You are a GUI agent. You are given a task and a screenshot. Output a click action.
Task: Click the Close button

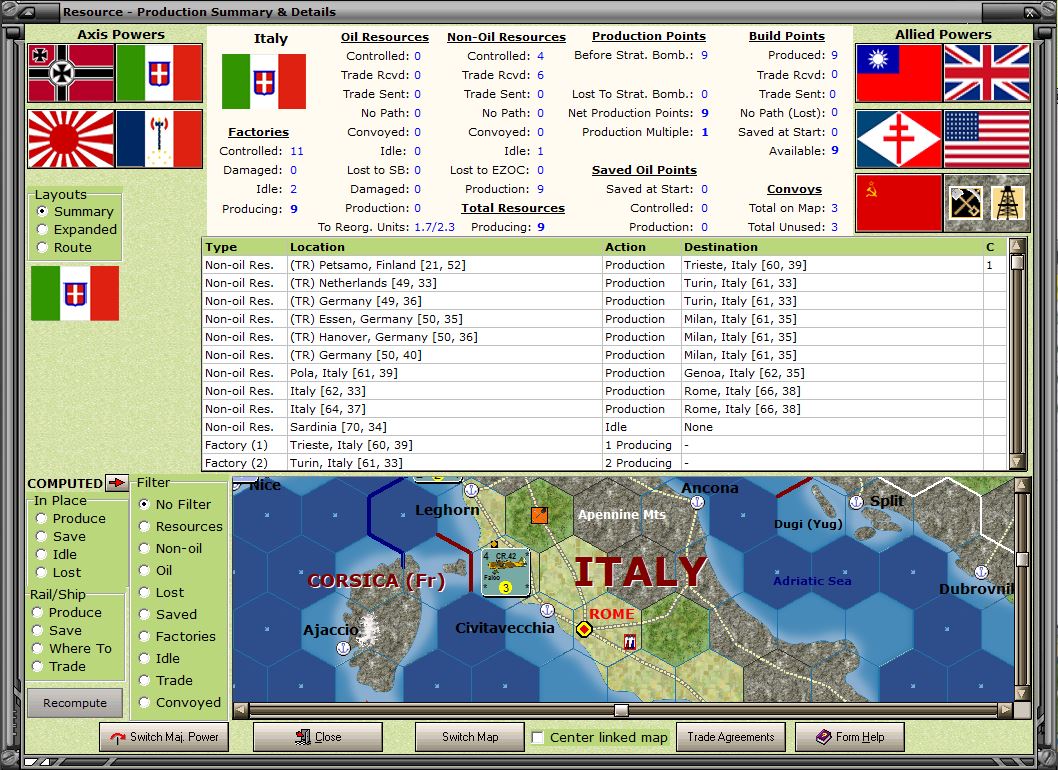coord(318,737)
